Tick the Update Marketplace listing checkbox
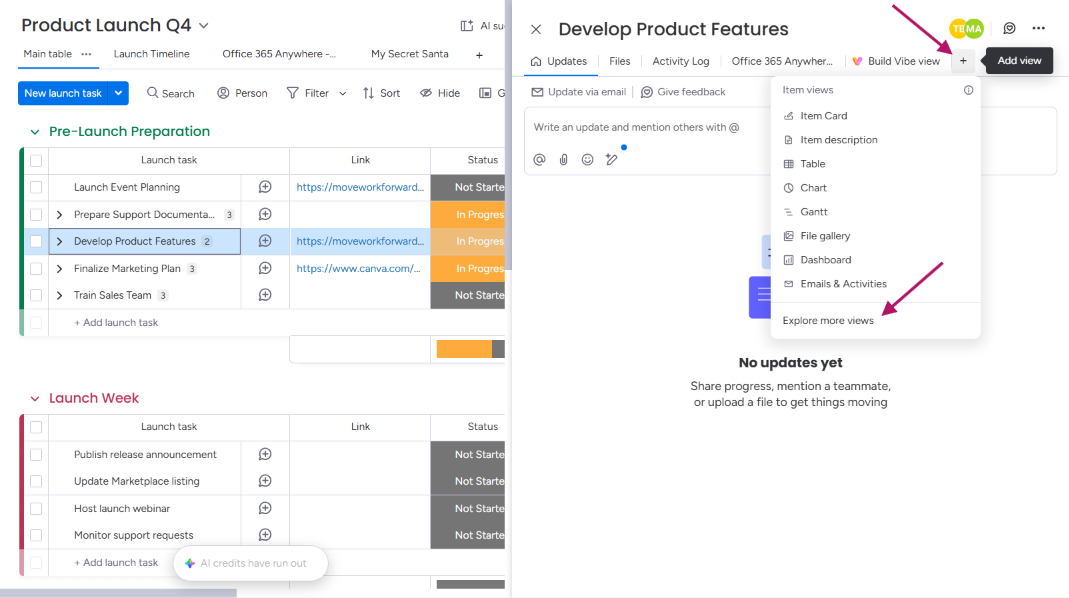Image resolution: width=1069 pixels, height=598 pixels. pyautogui.click(x=36, y=481)
